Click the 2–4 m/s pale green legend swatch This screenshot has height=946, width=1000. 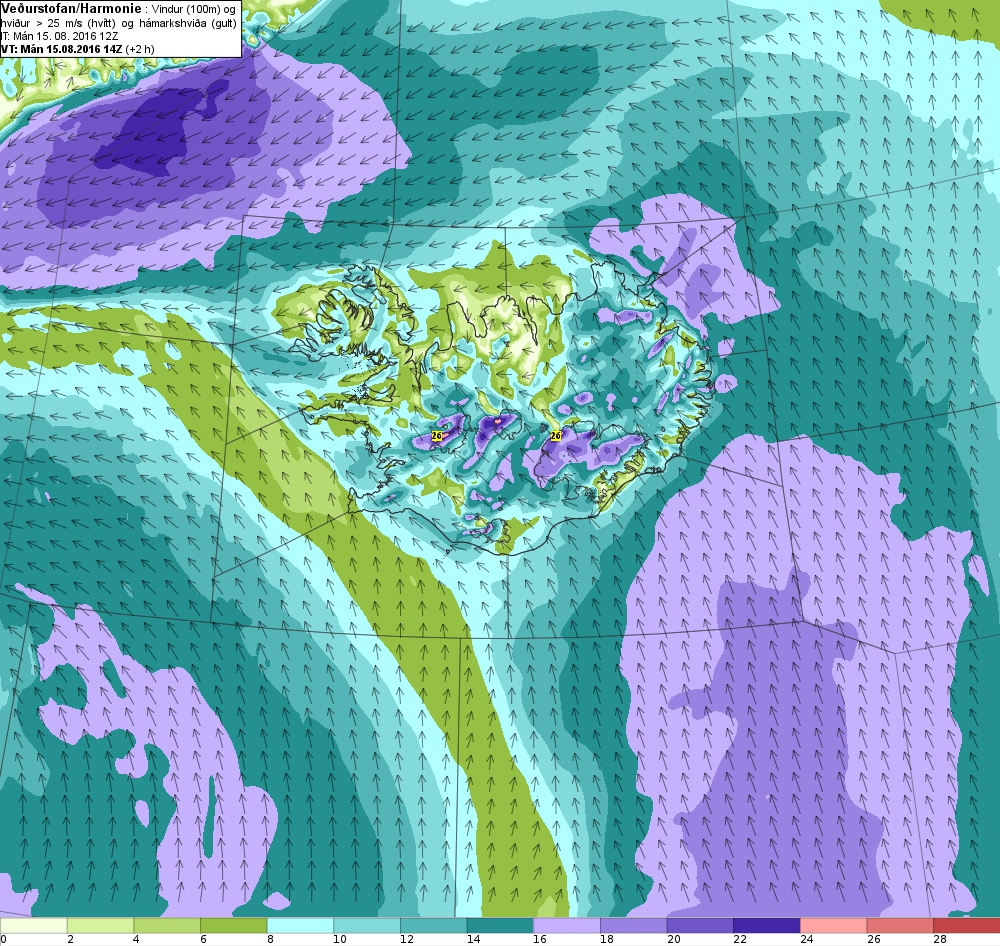pyautogui.click(x=100, y=925)
